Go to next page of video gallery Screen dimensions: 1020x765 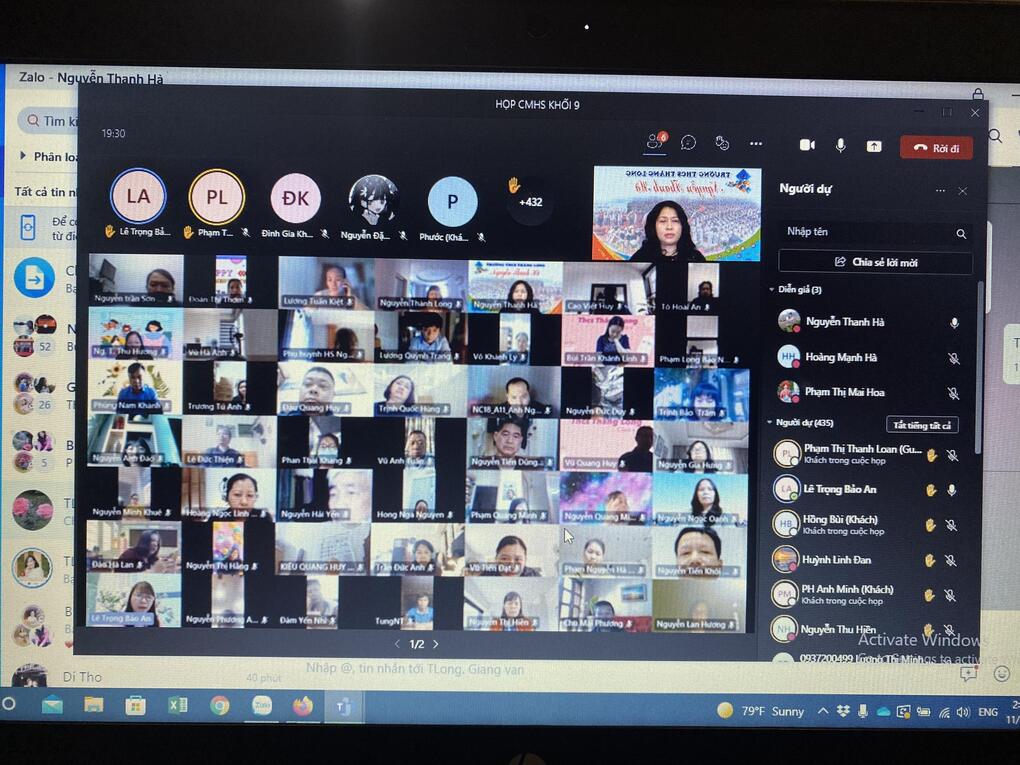click(436, 644)
